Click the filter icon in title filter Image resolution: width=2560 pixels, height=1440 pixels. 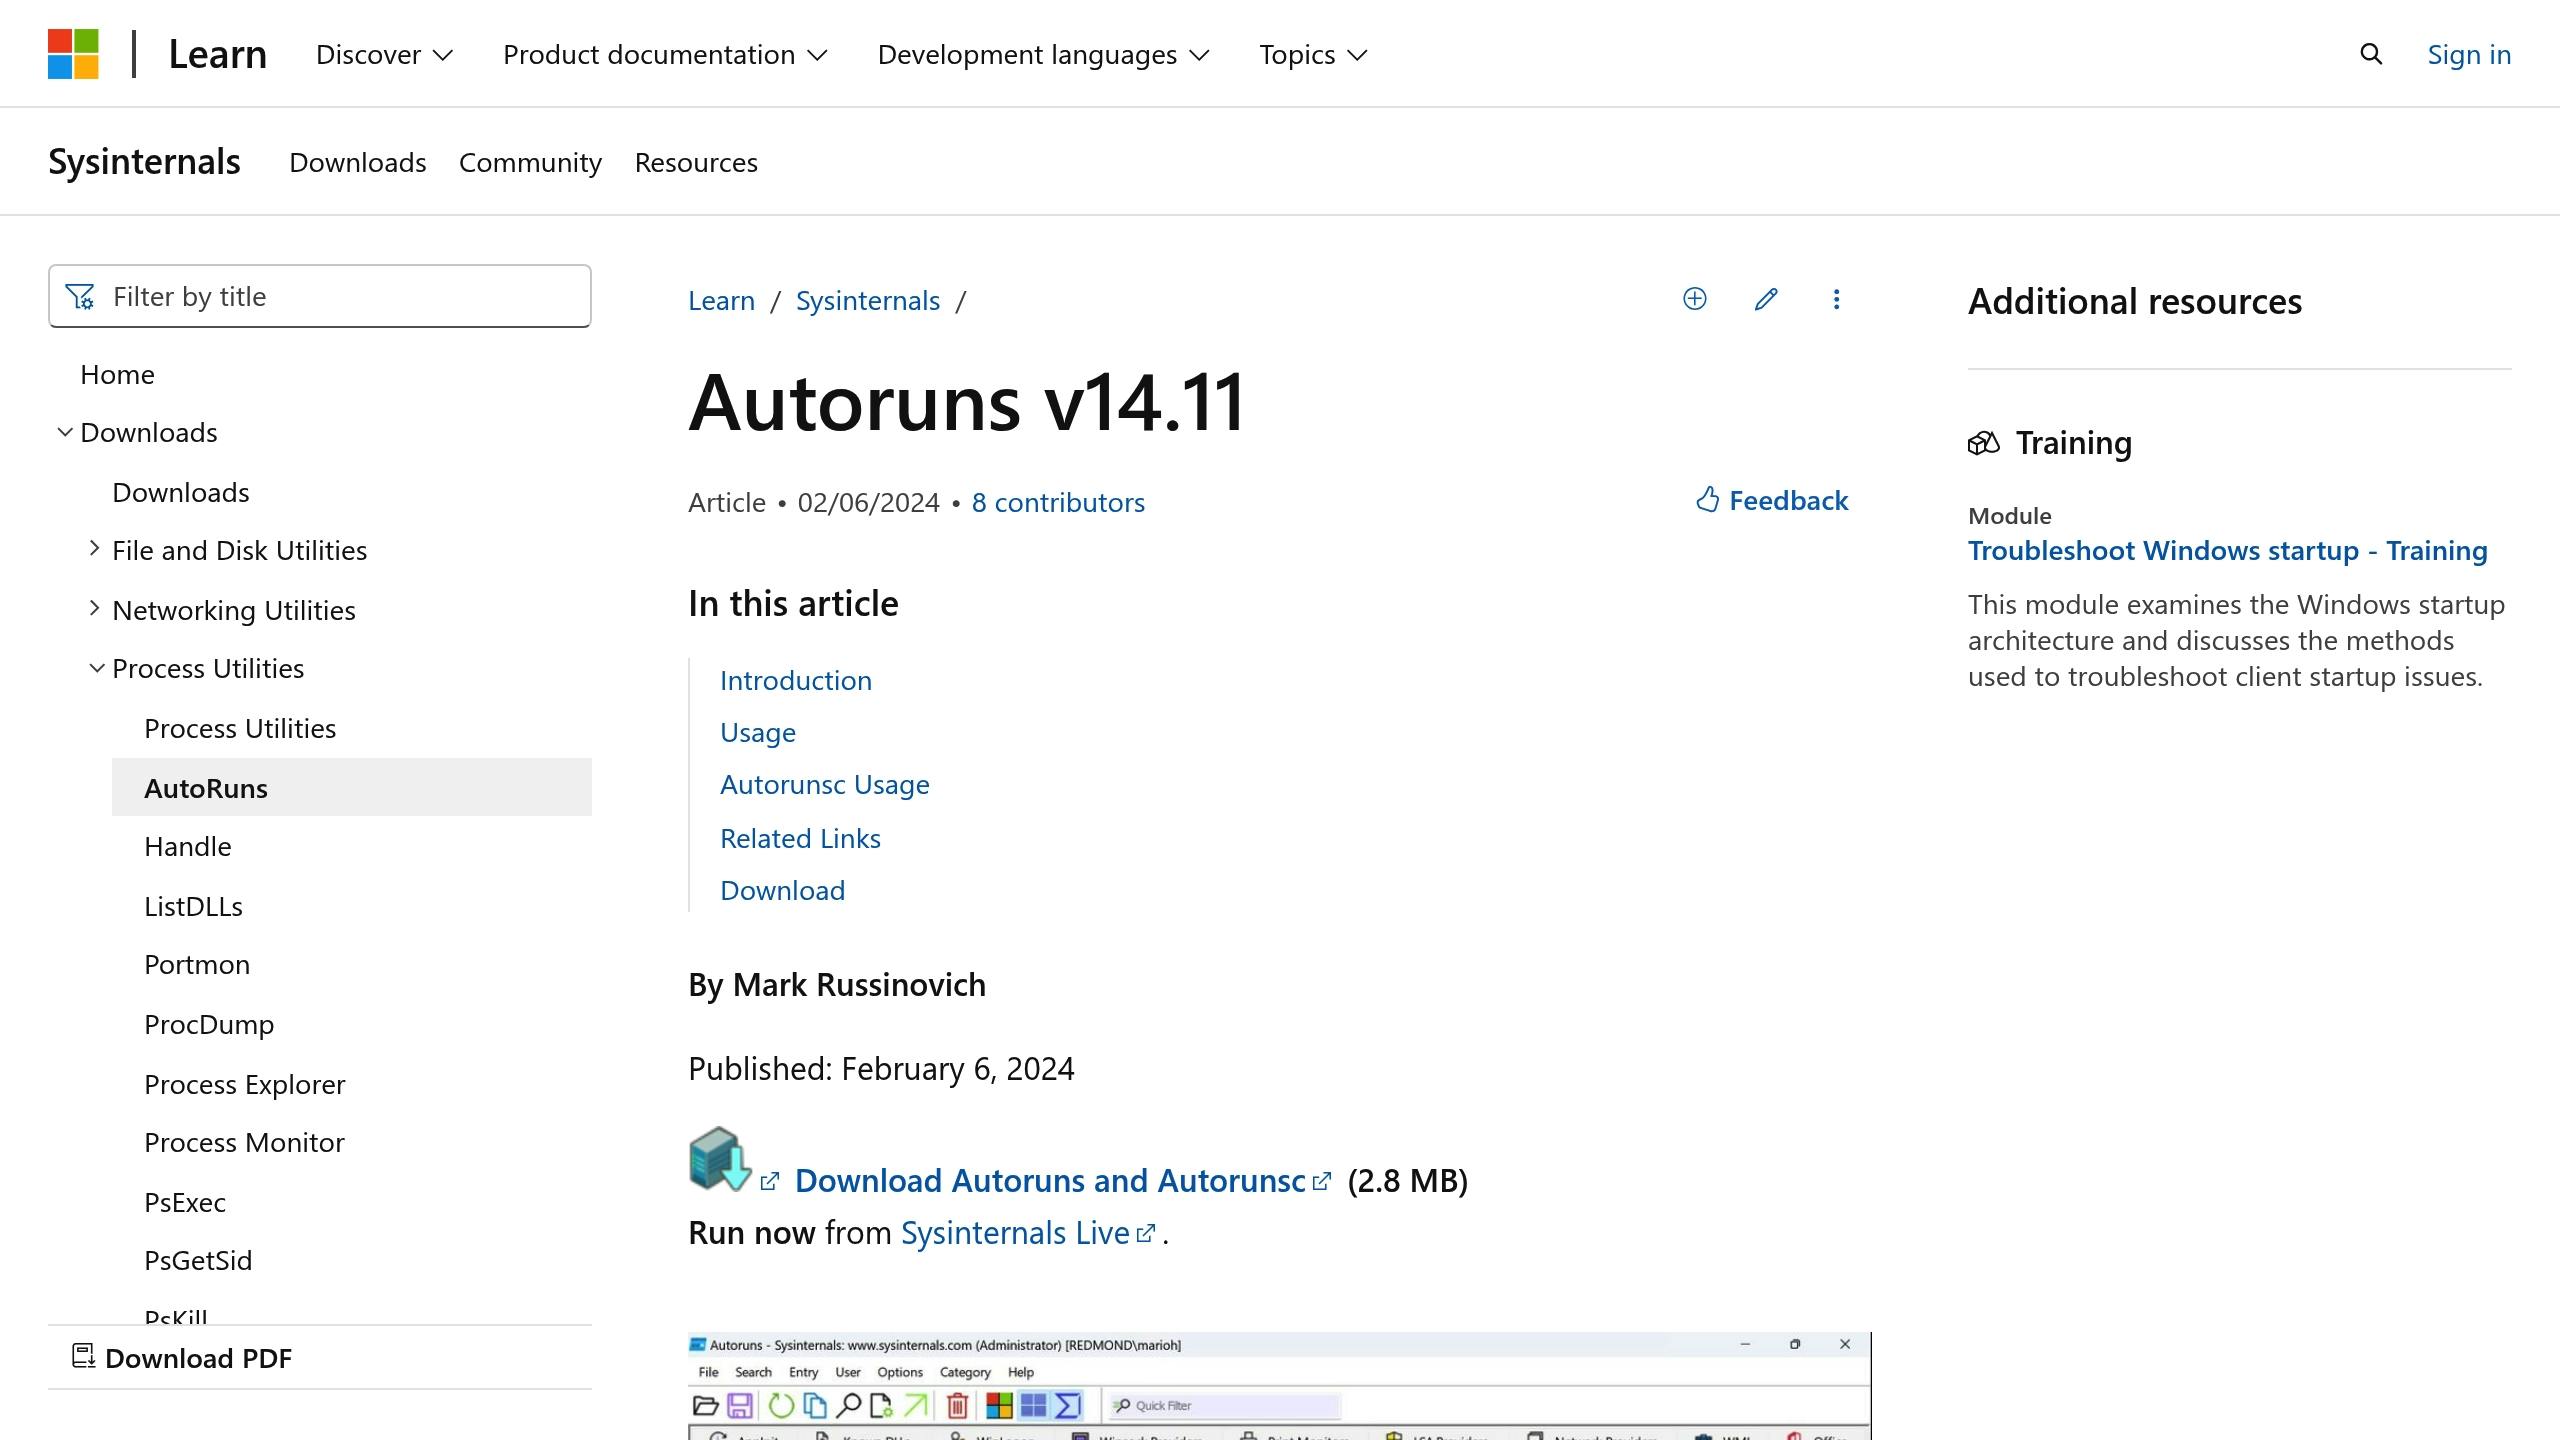pos(80,297)
